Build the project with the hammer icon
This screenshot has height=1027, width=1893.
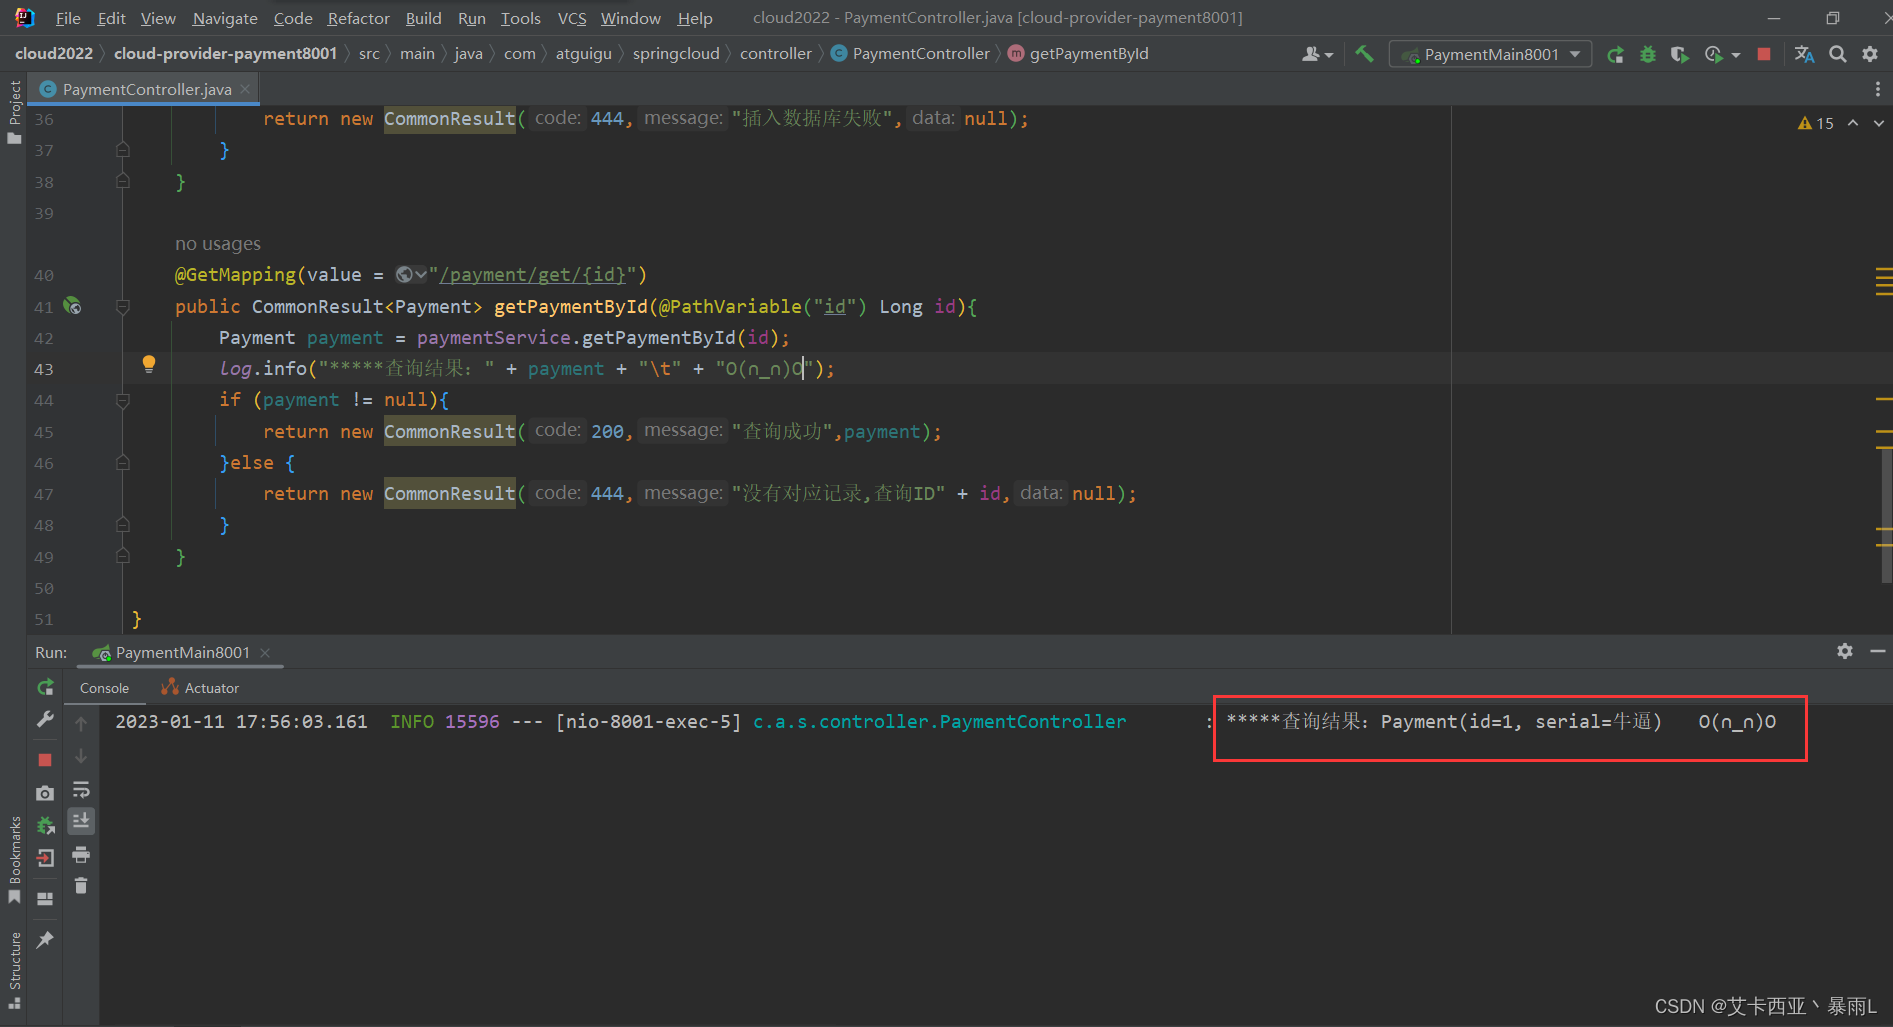tap(1364, 53)
